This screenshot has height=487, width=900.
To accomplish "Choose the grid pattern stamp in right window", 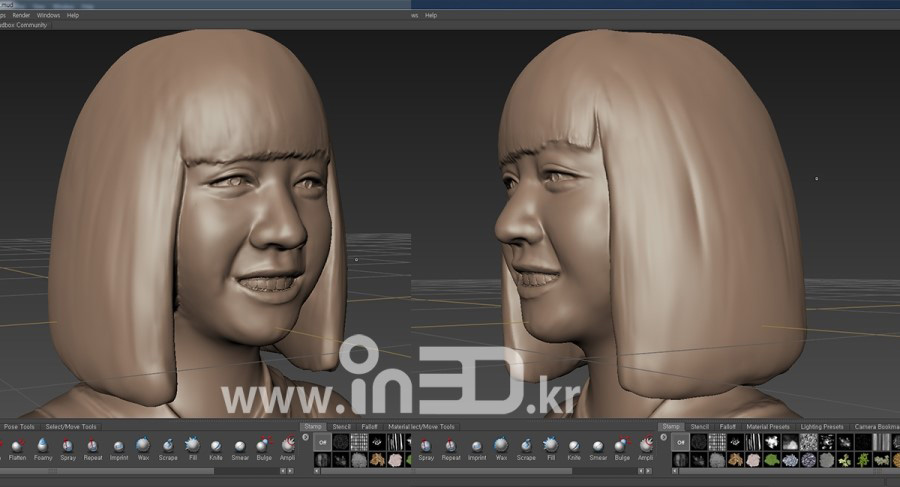I will pos(717,442).
